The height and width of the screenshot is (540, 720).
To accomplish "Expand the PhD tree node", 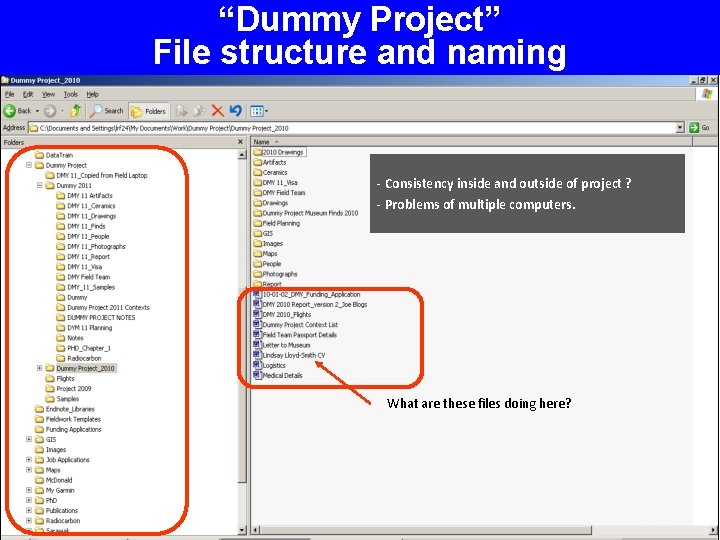I will coord(28,500).
